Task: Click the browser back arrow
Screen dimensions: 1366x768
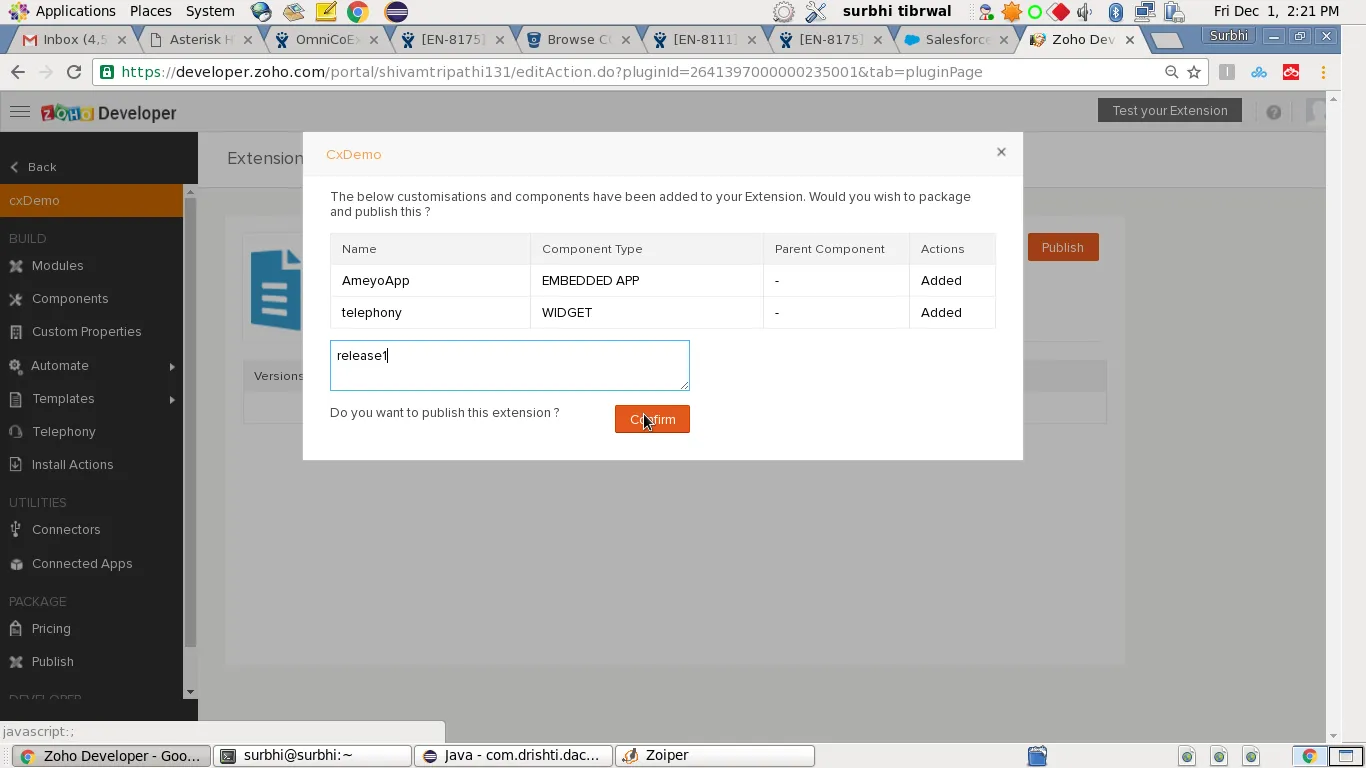Action: pyautogui.click(x=18, y=72)
